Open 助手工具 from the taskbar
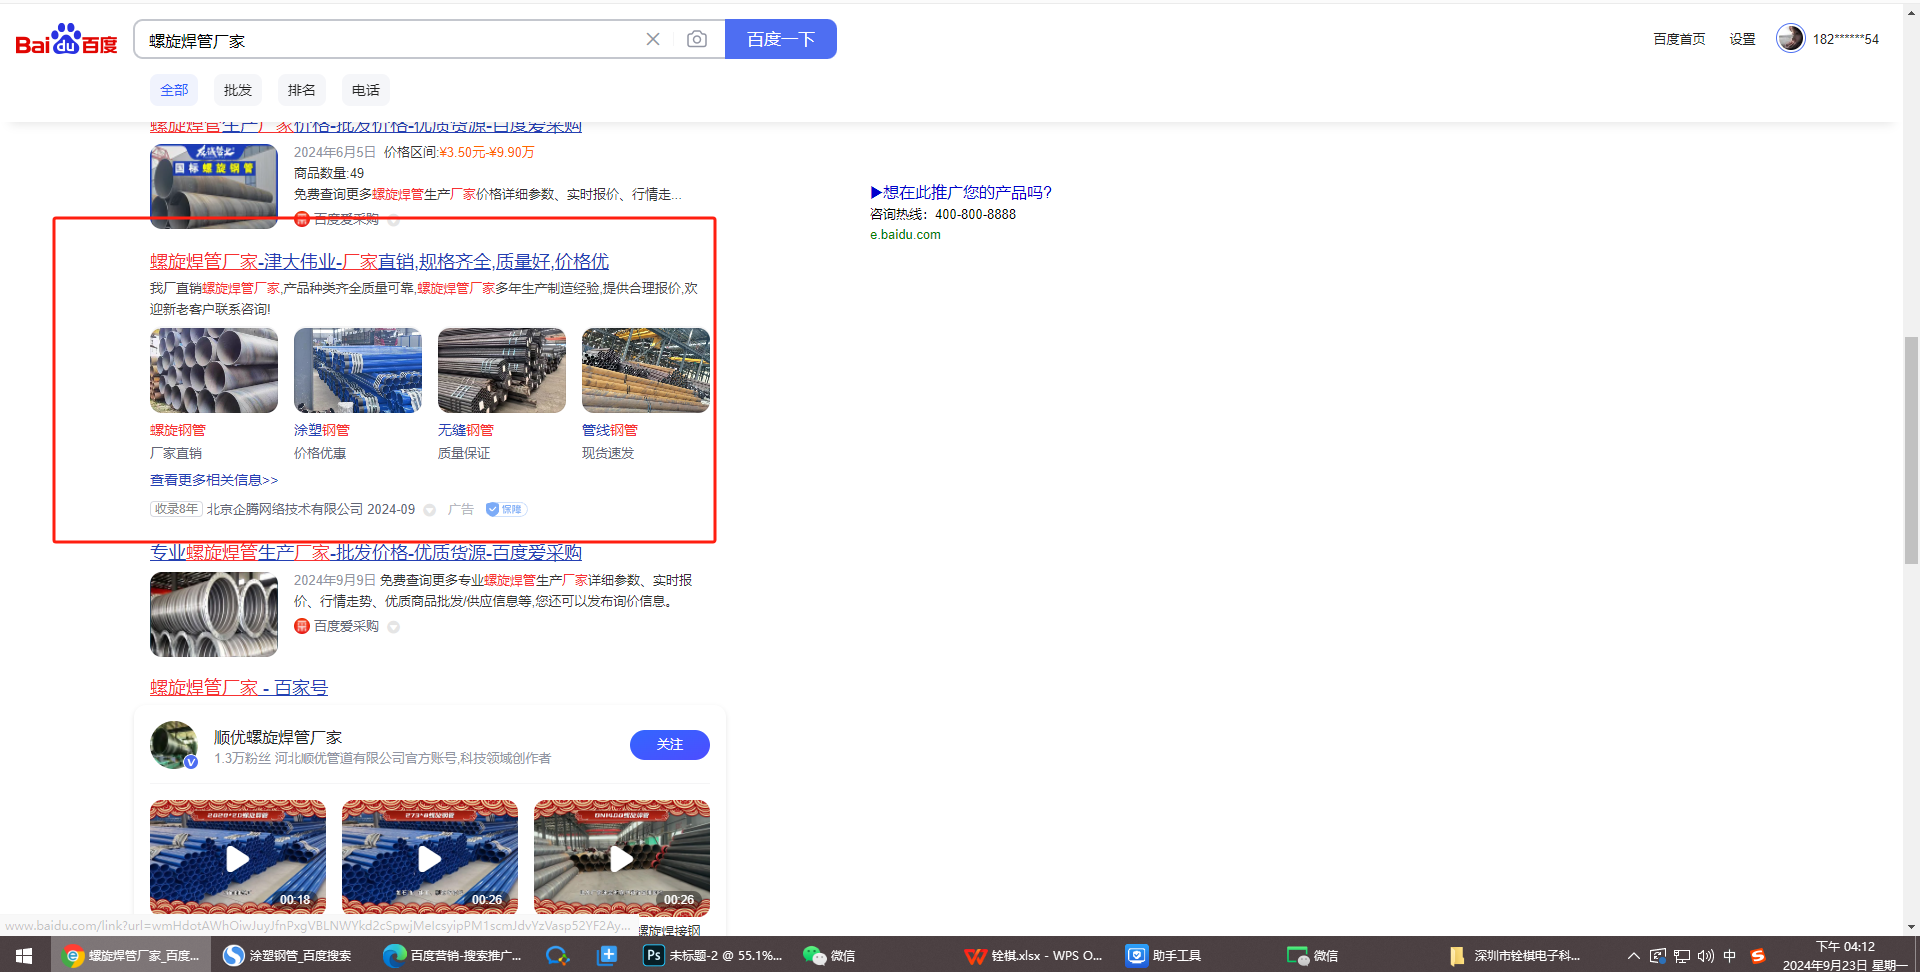Image resolution: width=1920 pixels, height=972 pixels. point(1164,955)
